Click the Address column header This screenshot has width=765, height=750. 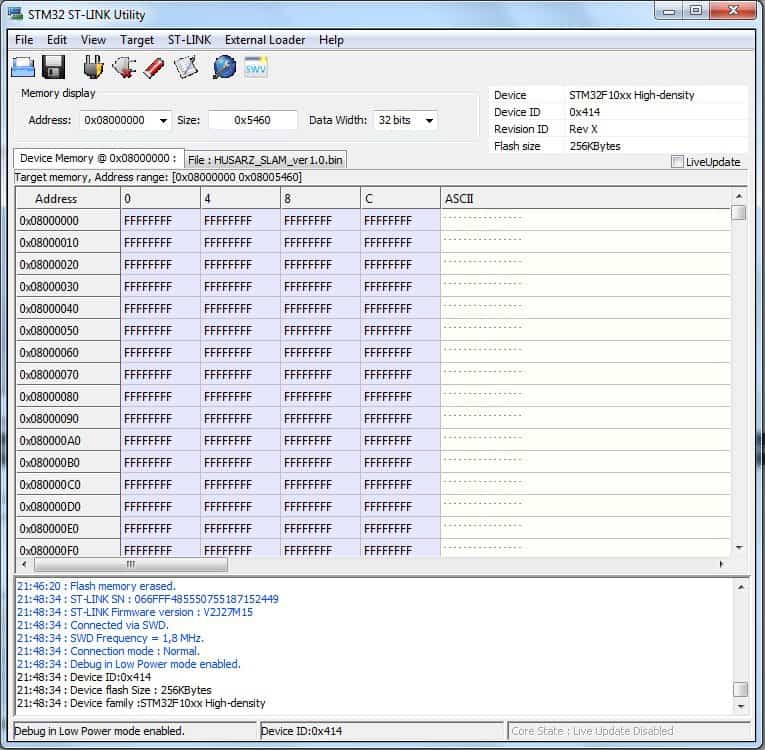(x=68, y=199)
